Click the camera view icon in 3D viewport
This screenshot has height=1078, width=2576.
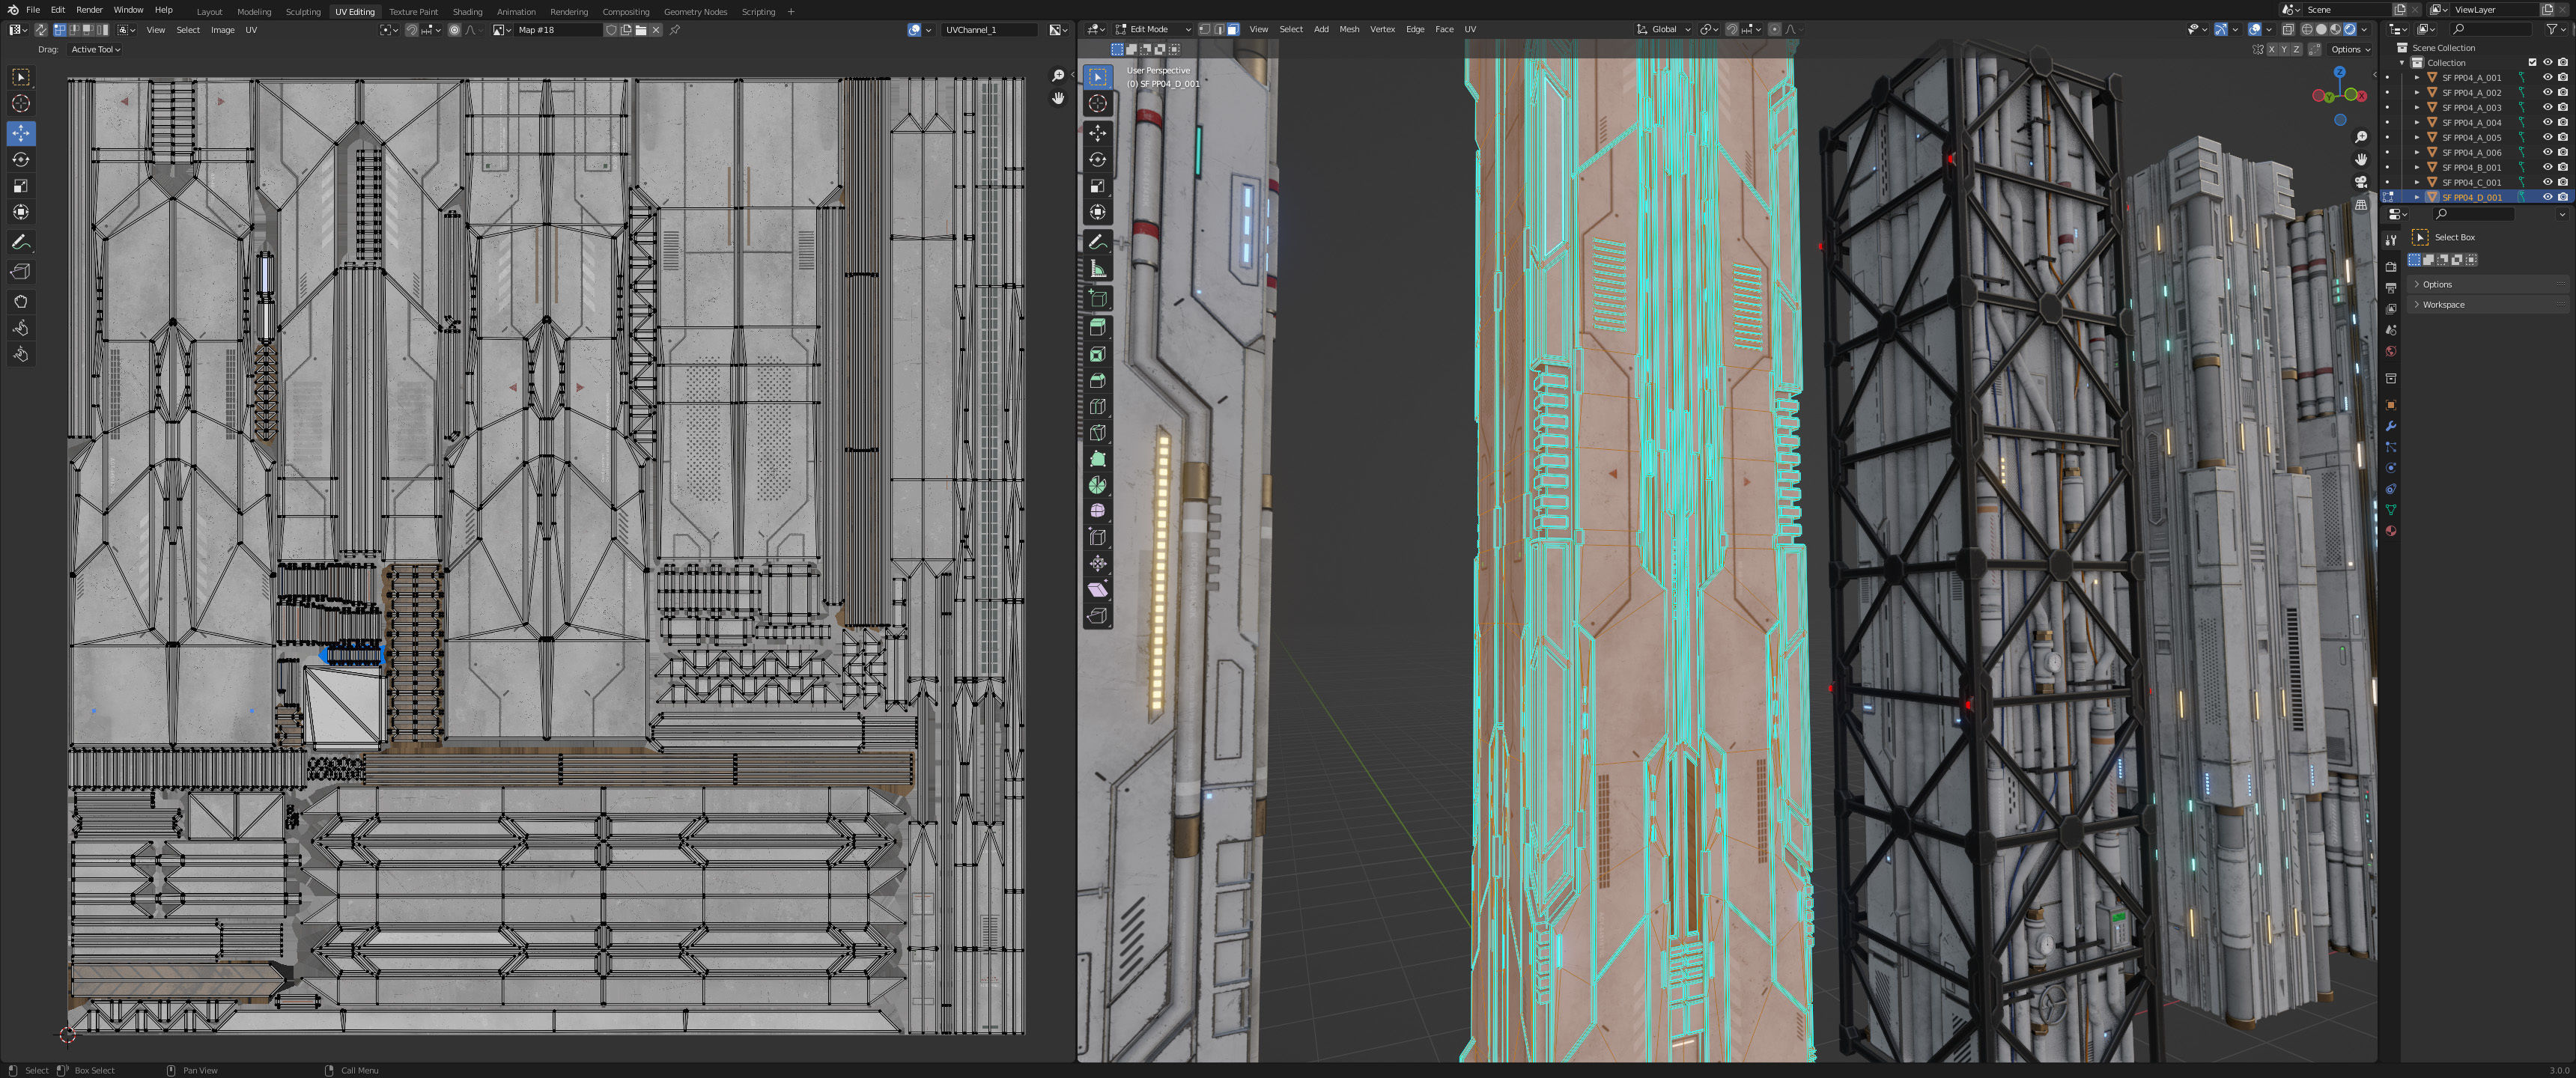pos(2361,182)
